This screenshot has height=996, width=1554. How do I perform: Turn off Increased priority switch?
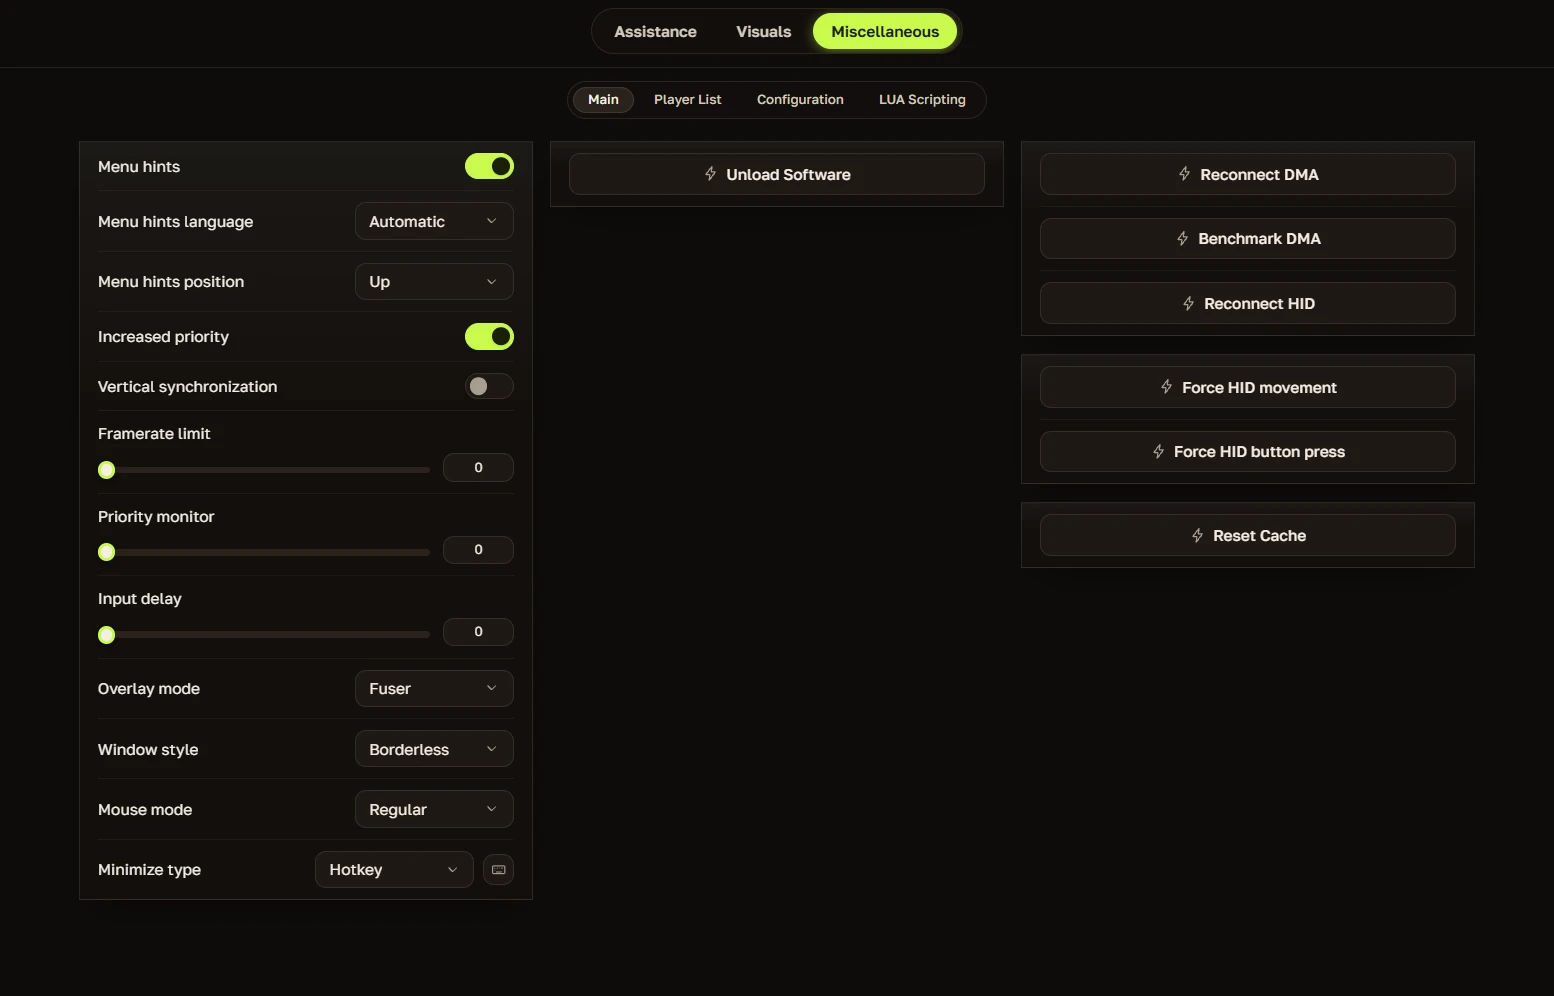tap(489, 337)
